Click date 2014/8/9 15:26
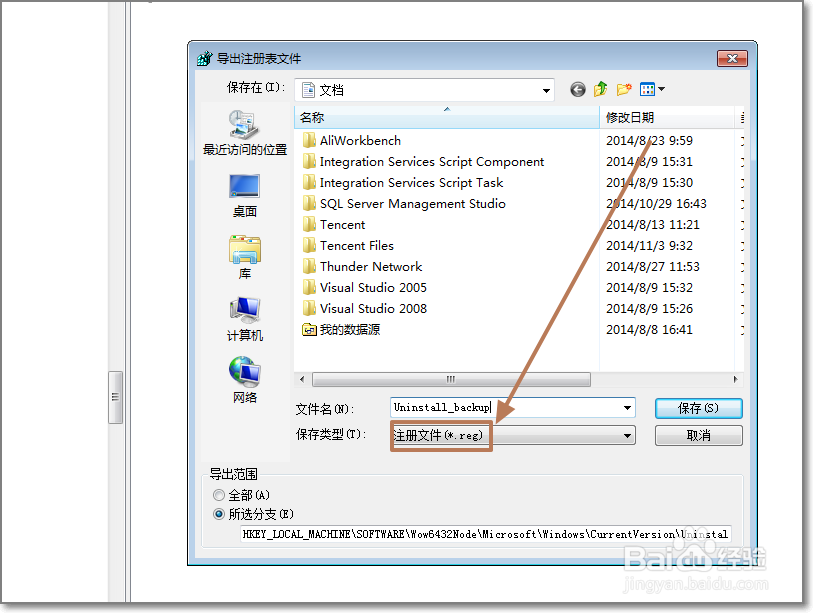The width and height of the screenshot is (813, 613). click(649, 309)
